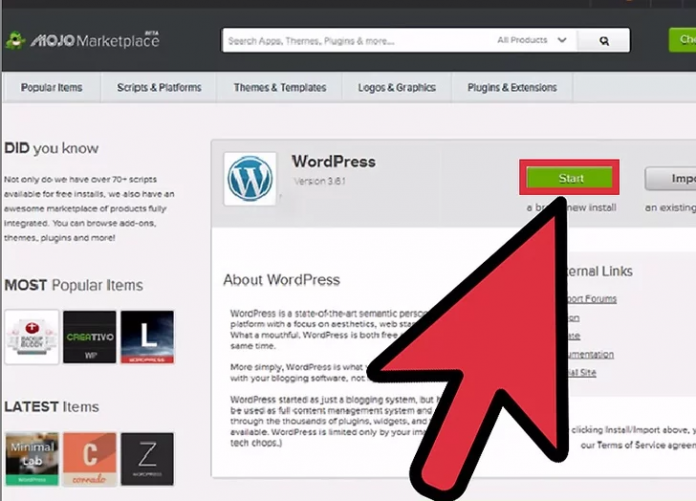Click the magnifying glass search button

(604, 41)
